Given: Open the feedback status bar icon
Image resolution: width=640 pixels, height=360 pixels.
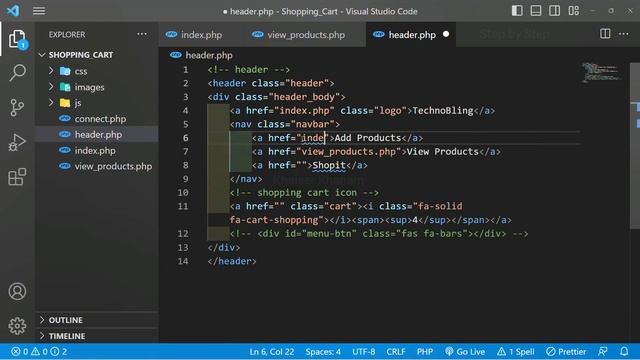Looking at the screenshot, I should point(602,351).
